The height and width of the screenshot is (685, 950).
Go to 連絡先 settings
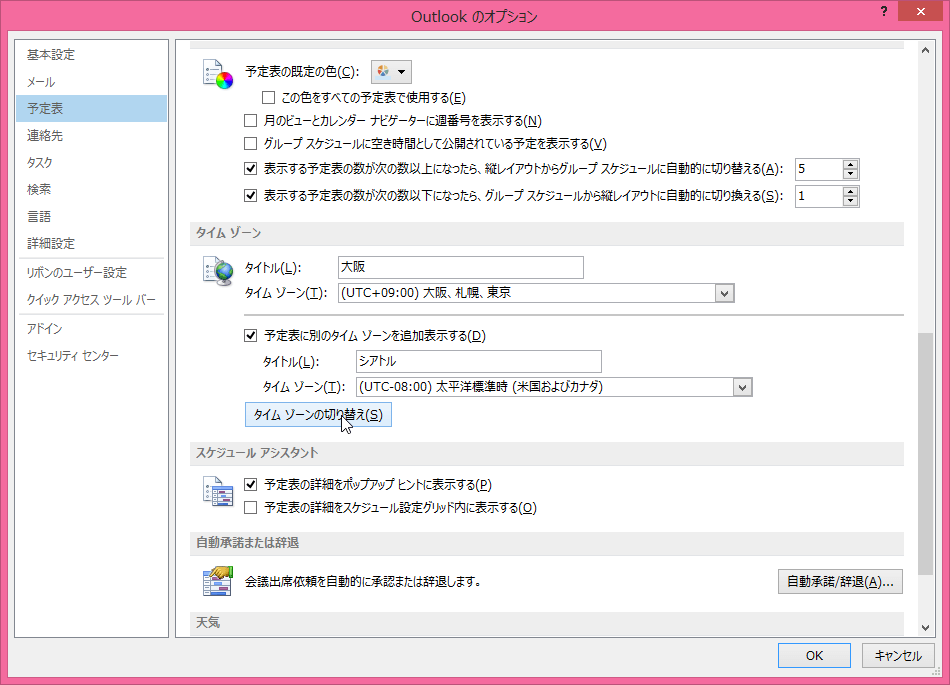(91, 136)
